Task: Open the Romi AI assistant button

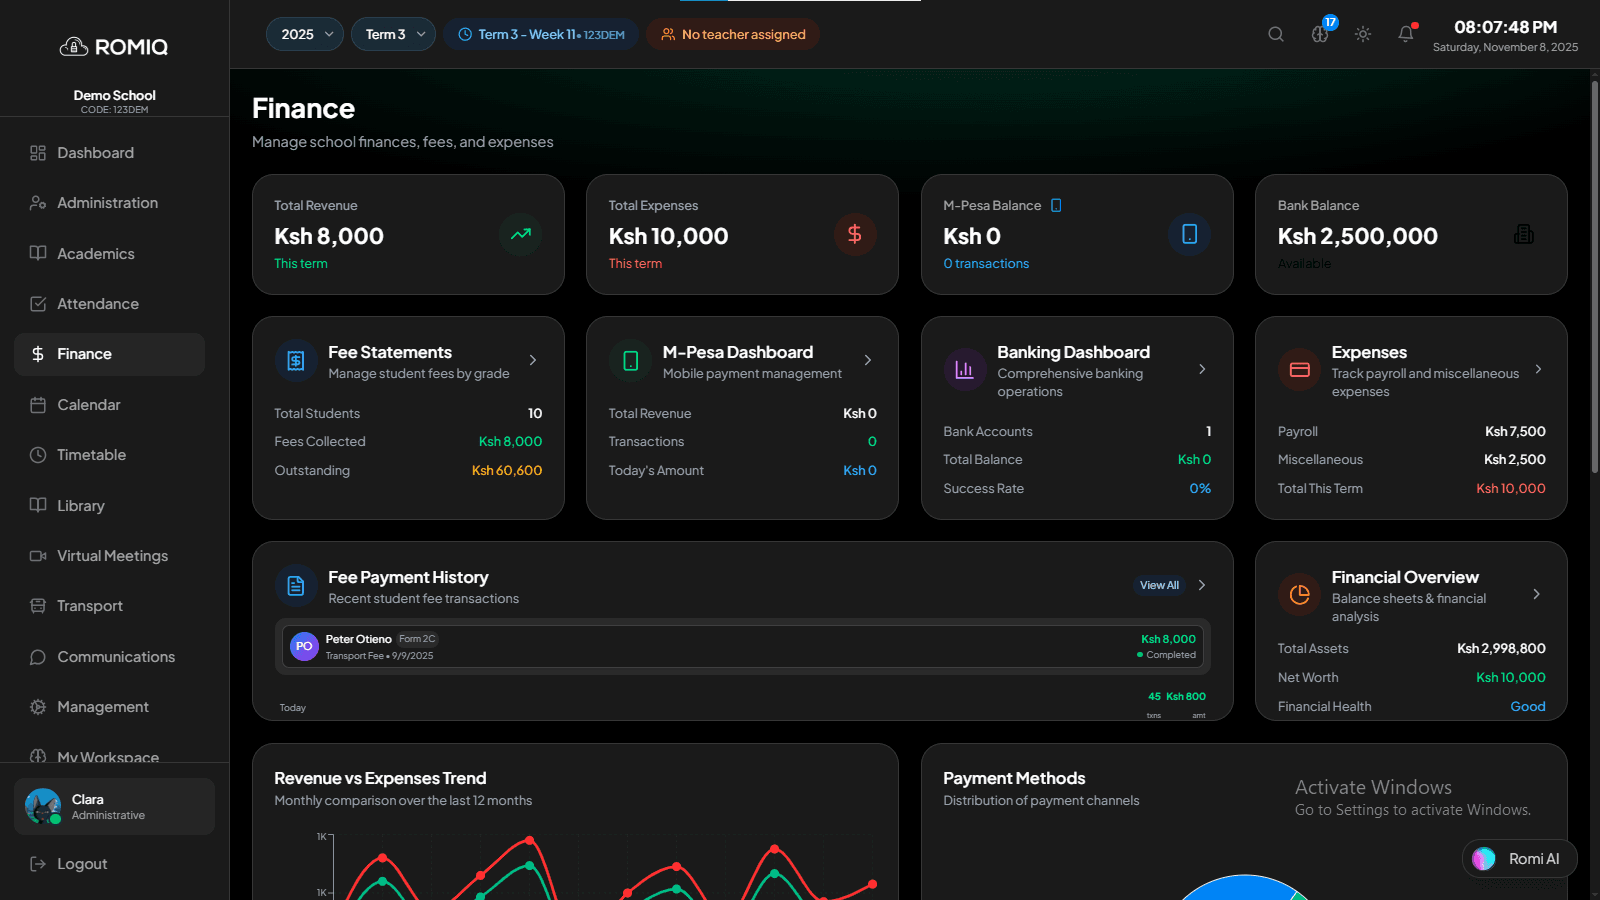Action: 1519,859
